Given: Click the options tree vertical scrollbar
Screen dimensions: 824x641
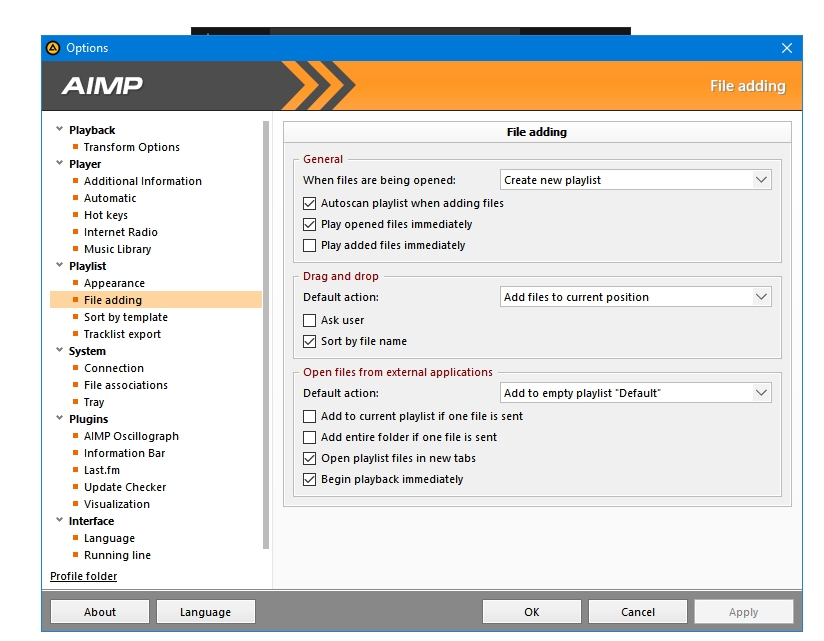Looking at the screenshot, I should pyautogui.click(x=266, y=335).
